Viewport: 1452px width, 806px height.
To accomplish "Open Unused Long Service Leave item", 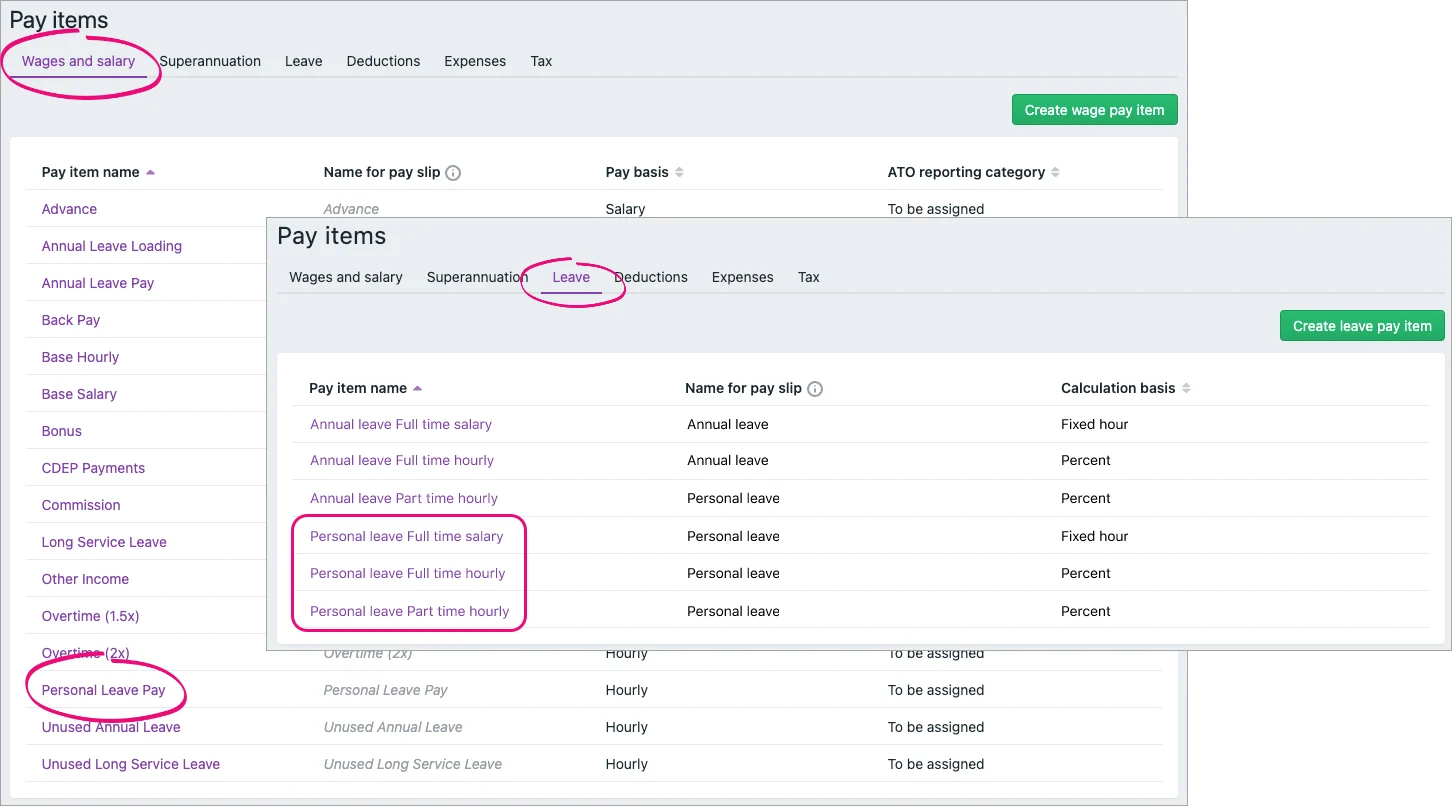I will point(130,764).
